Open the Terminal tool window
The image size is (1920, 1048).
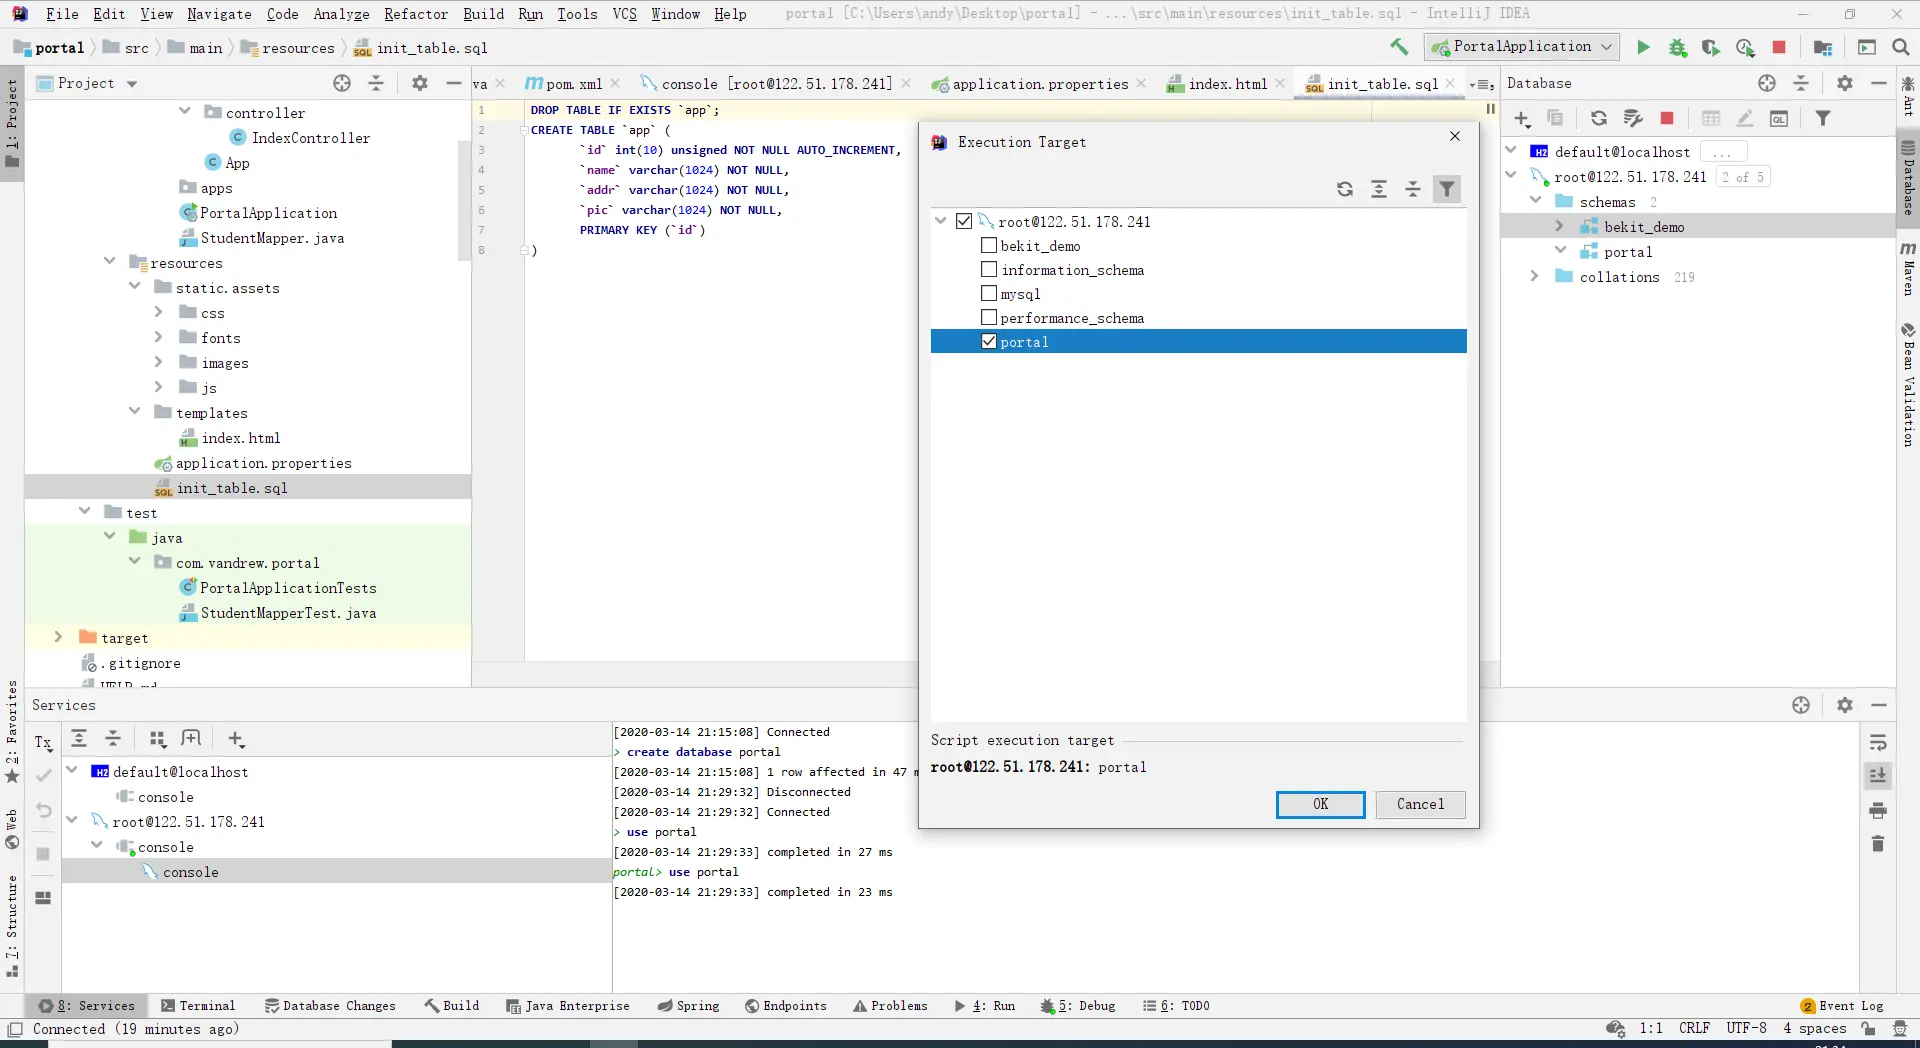[198, 1006]
